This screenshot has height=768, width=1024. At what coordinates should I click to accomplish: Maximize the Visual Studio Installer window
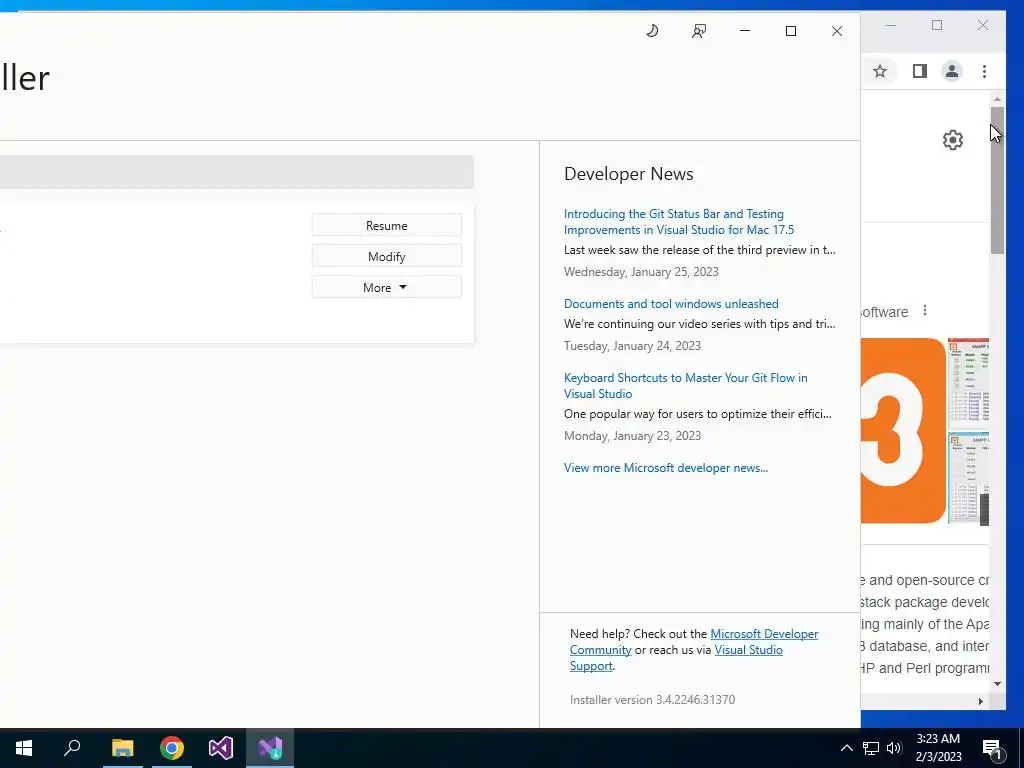791,31
